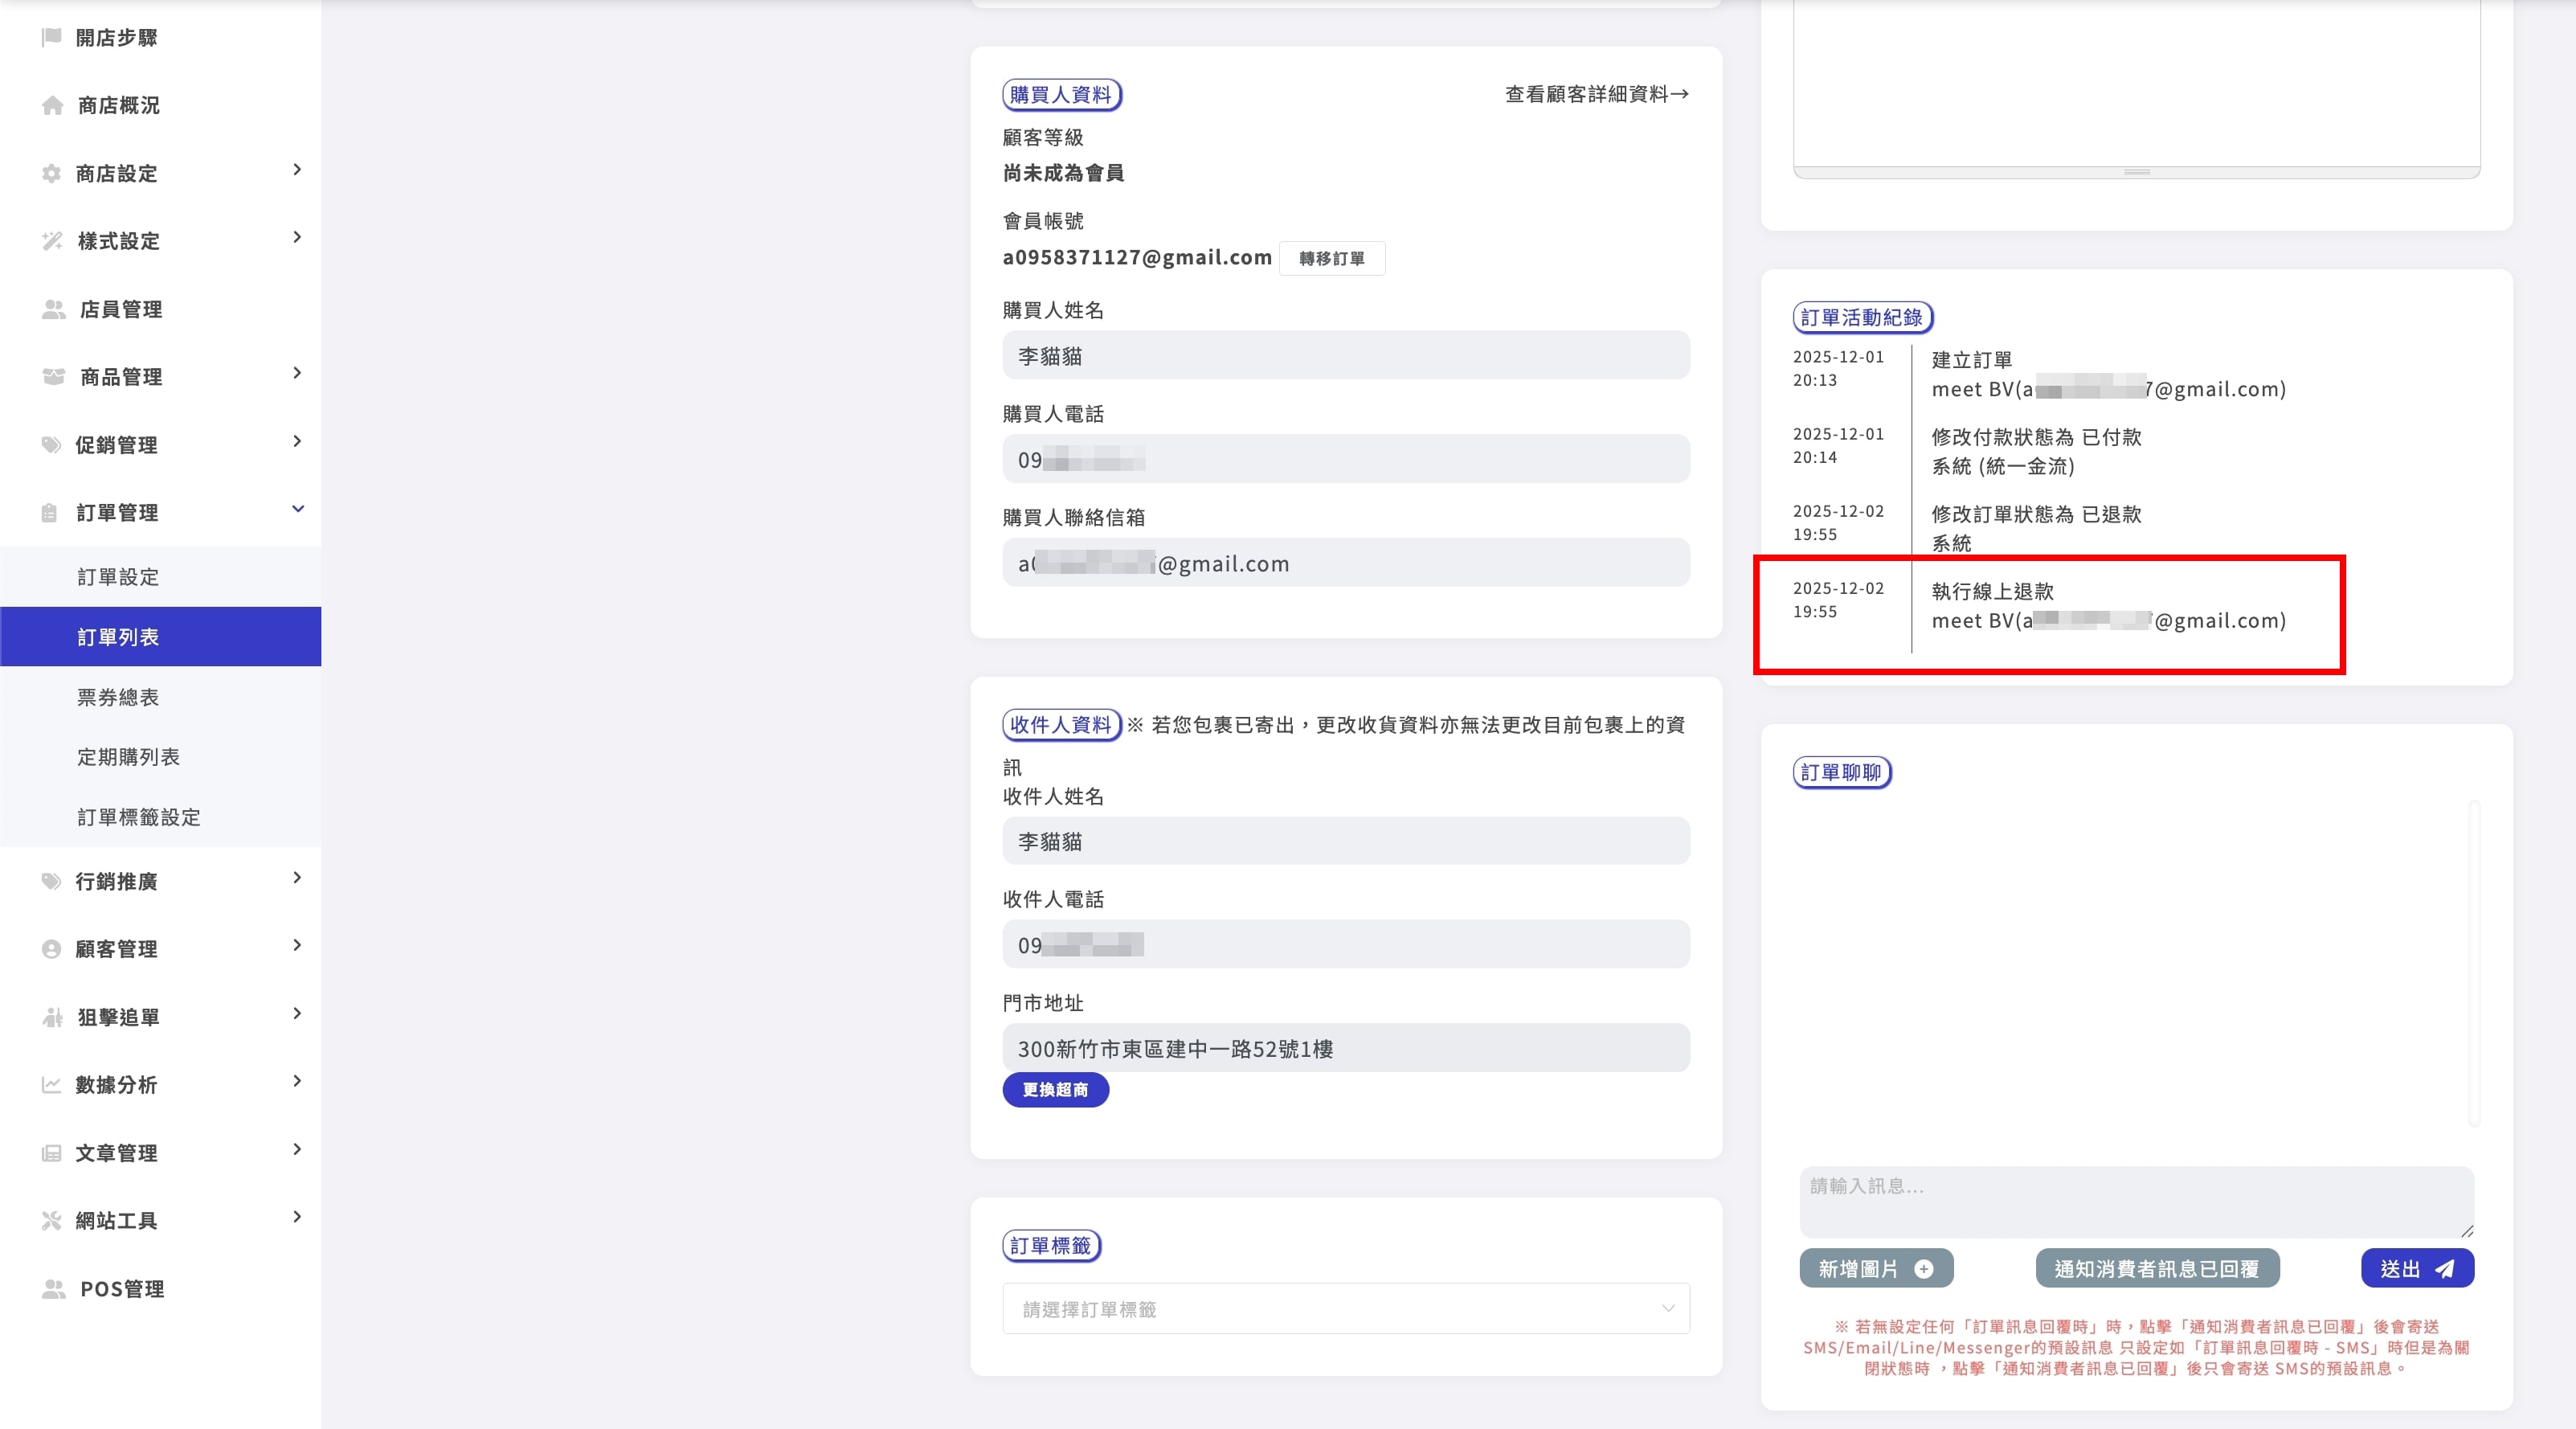Open 訂單標籤設定 in the sidebar

(x=160, y=817)
